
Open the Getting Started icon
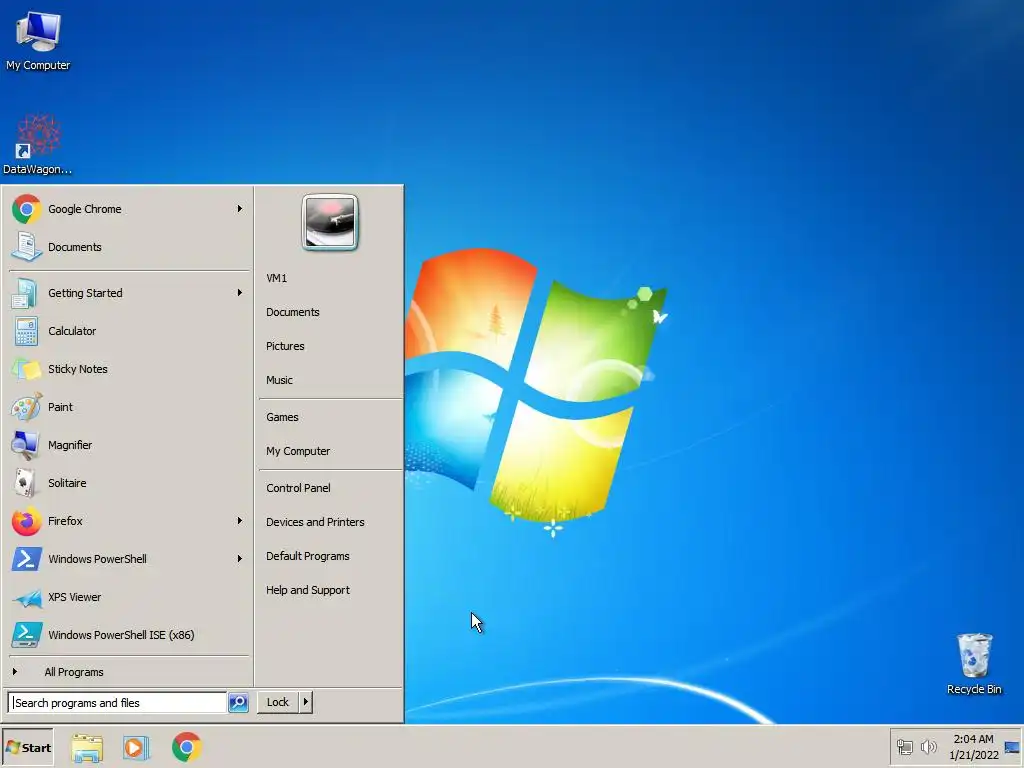pos(26,293)
